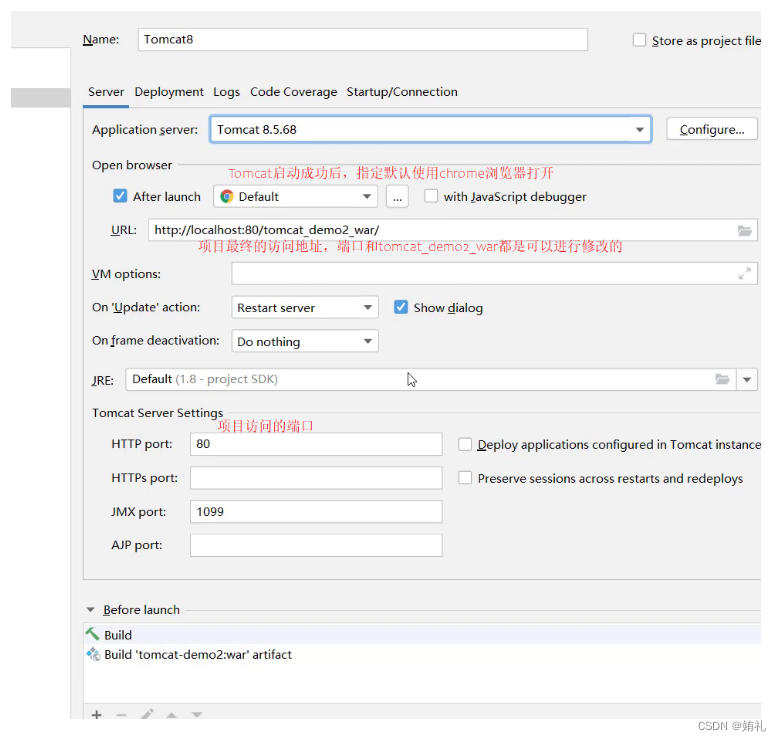
Task: Click the Configure... button
Action: 712,129
